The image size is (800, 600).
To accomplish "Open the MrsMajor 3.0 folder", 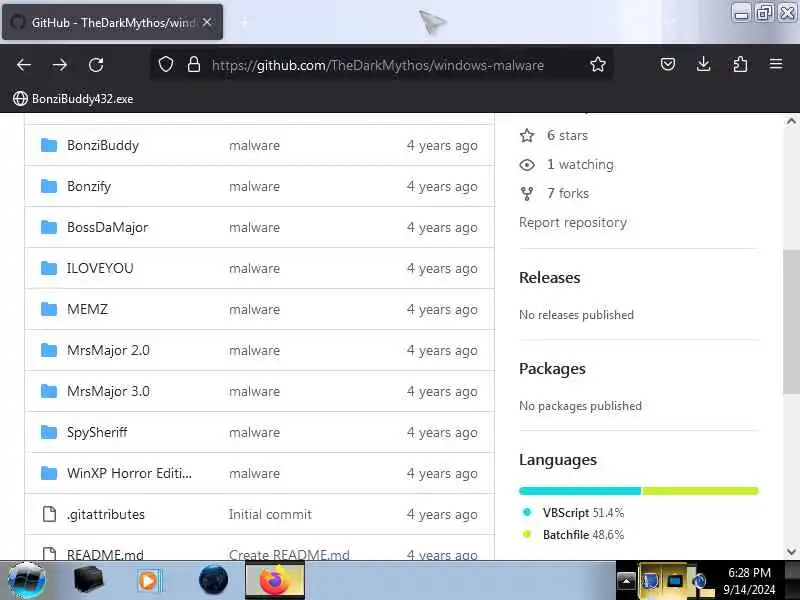I will click(108, 391).
